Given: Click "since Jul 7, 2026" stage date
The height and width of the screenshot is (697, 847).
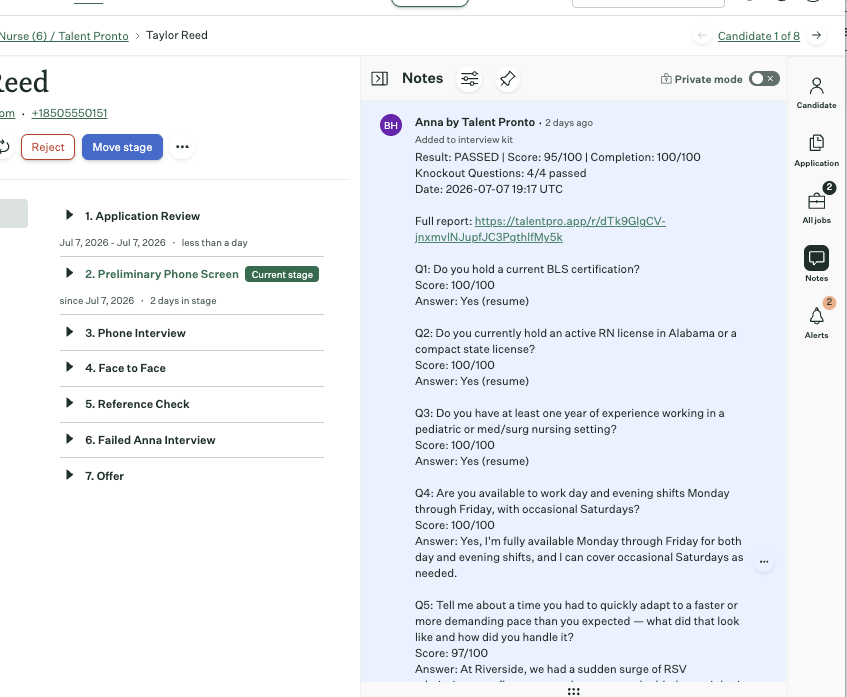Looking at the screenshot, I should coord(97,300).
